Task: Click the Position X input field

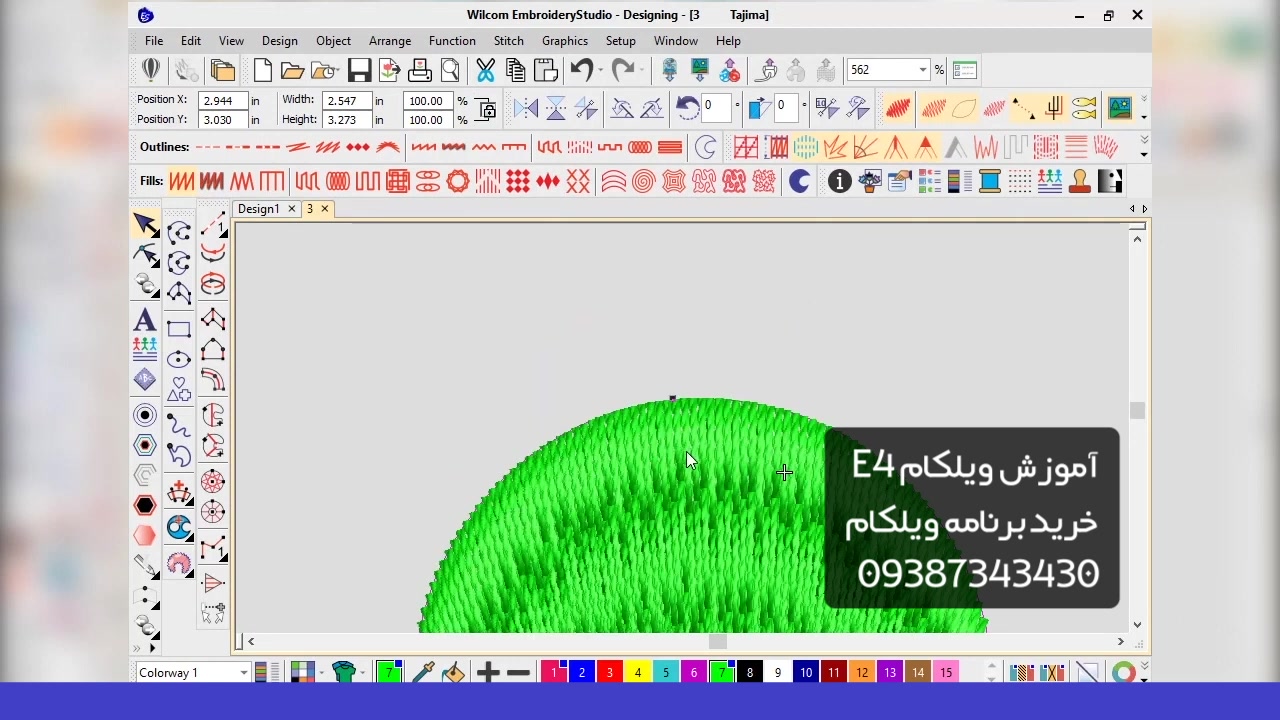Action: [222, 100]
